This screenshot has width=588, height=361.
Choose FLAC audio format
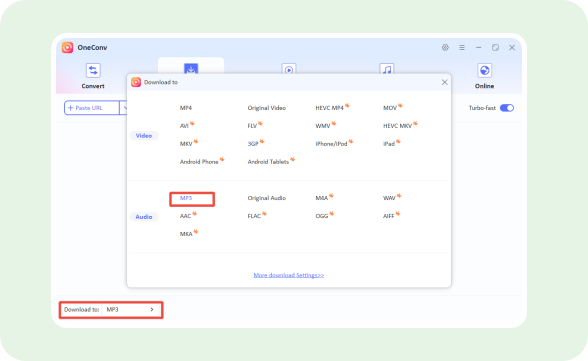(x=254, y=216)
